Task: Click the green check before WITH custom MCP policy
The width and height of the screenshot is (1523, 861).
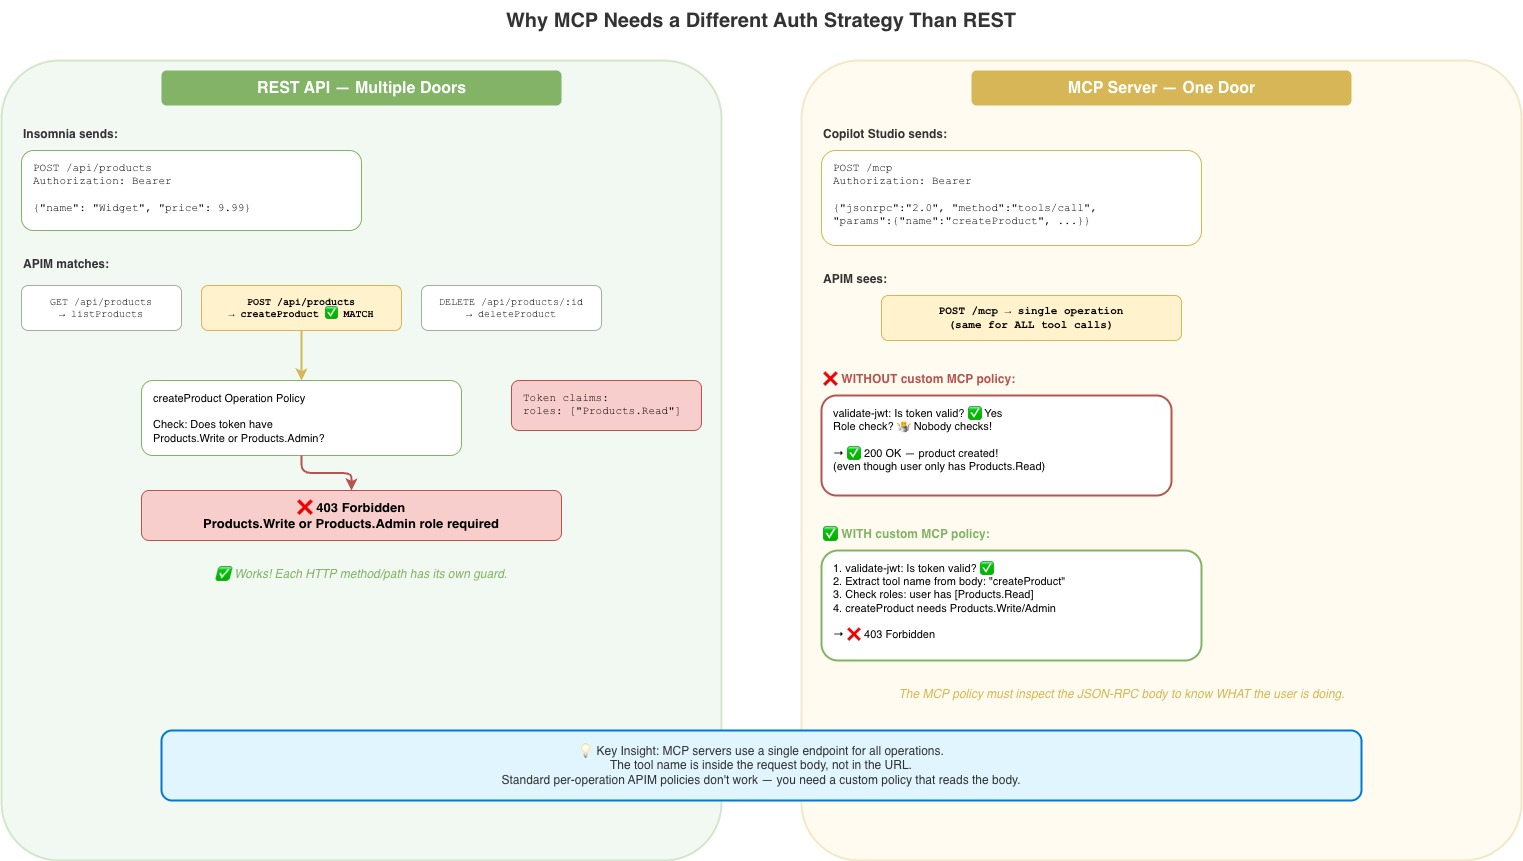Action: [x=829, y=534]
